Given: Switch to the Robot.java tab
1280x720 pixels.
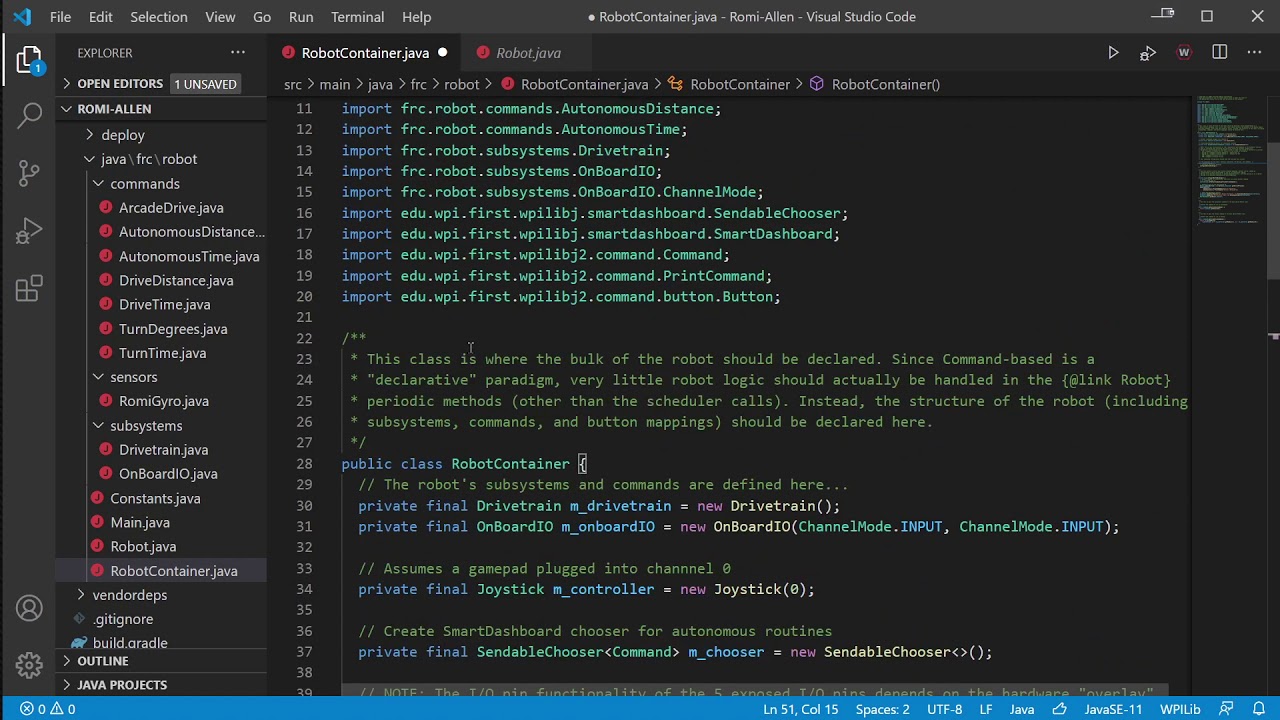Looking at the screenshot, I should (x=528, y=53).
